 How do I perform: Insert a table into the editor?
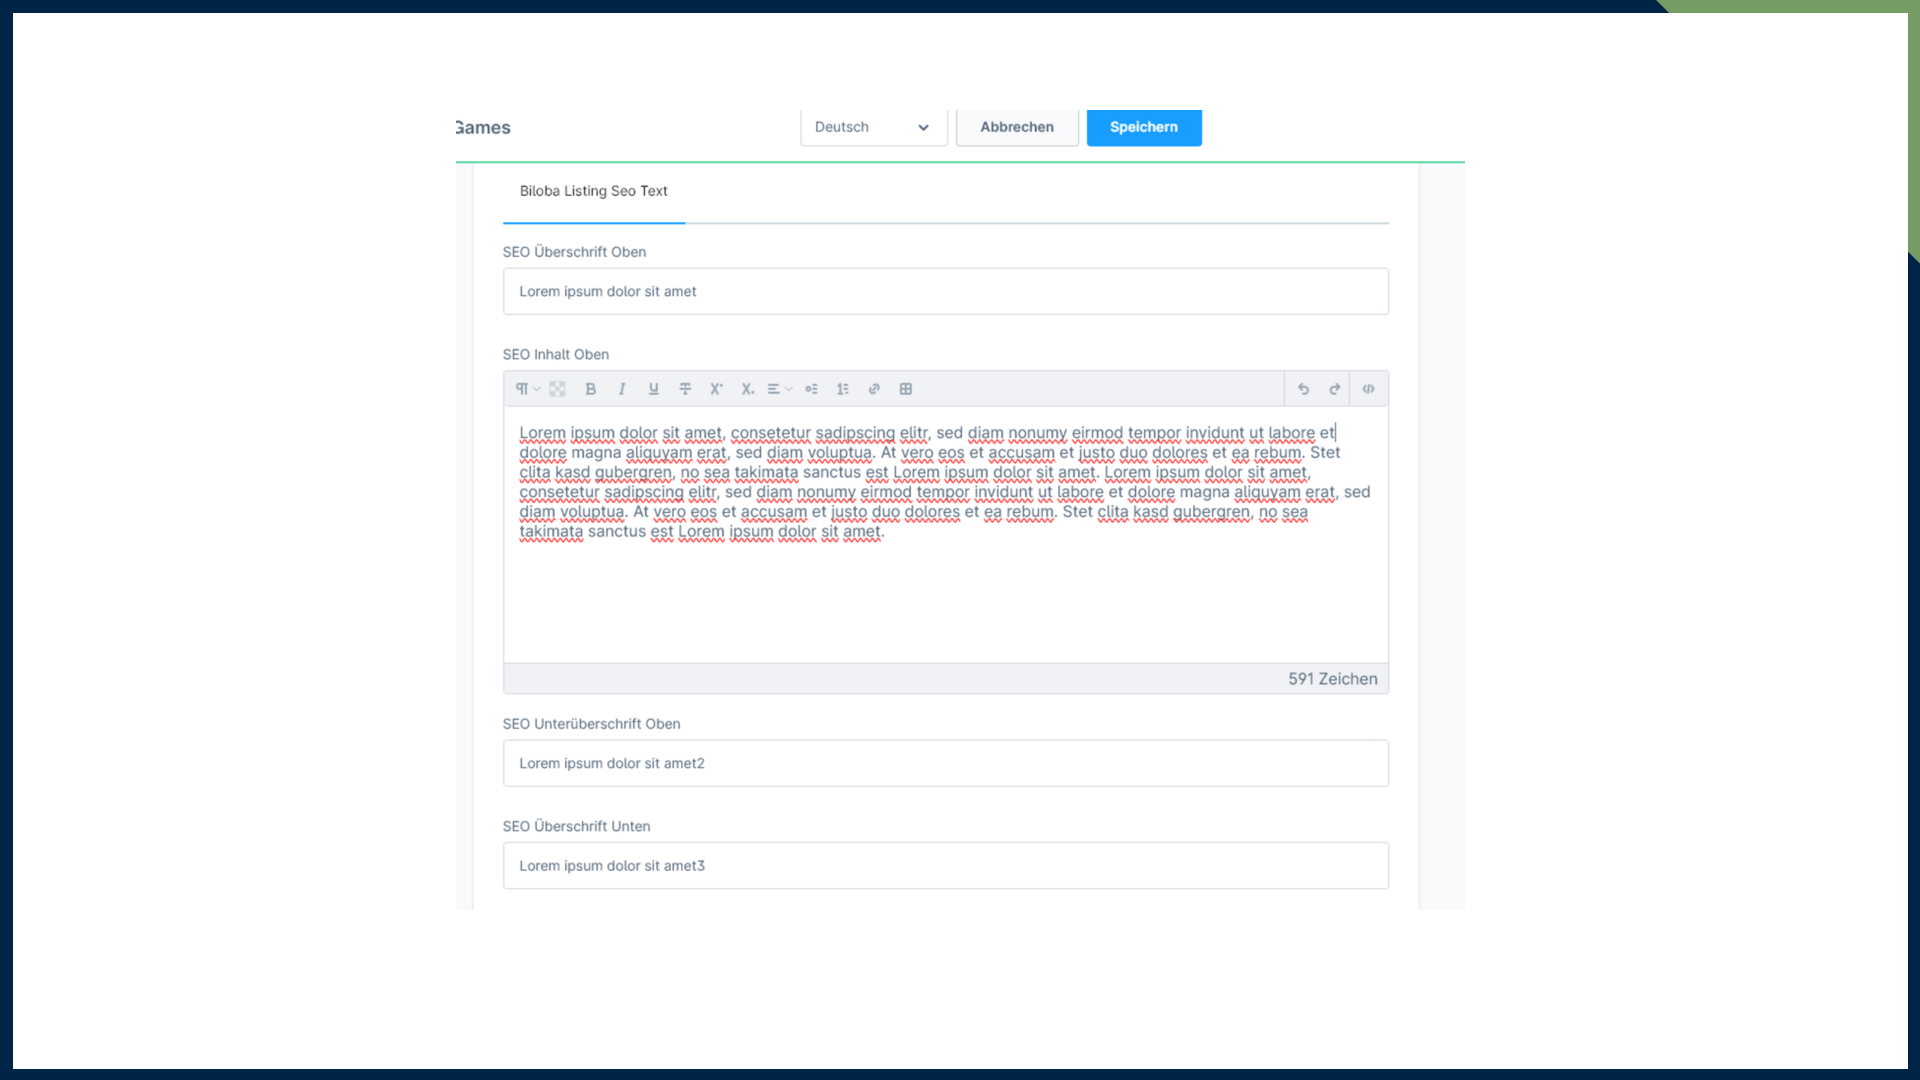coord(906,389)
